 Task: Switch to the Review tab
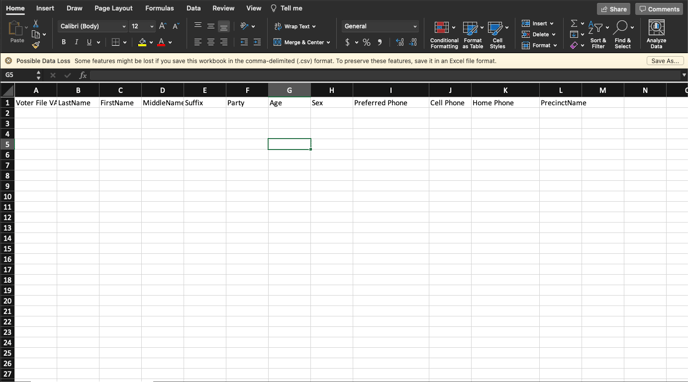tap(223, 8)
